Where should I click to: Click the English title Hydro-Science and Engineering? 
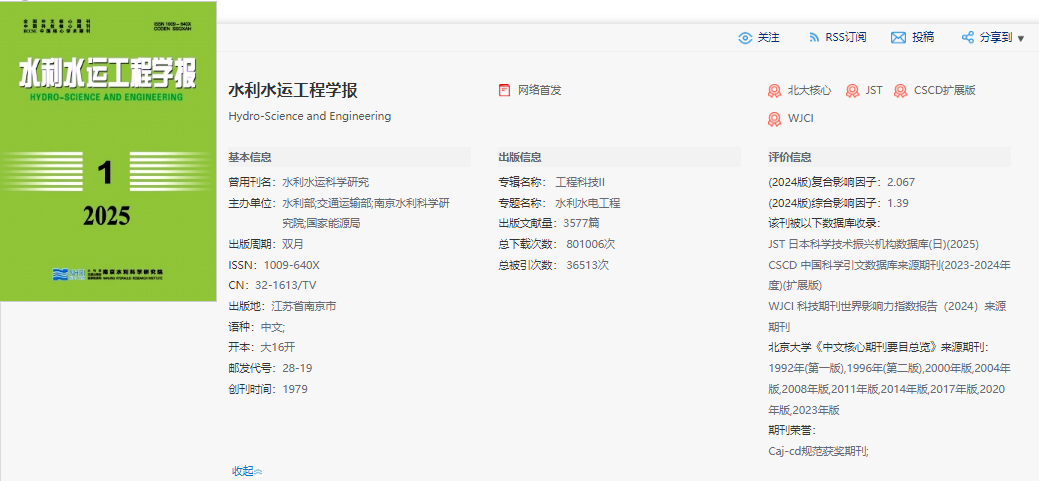click(x=309, y=116)
